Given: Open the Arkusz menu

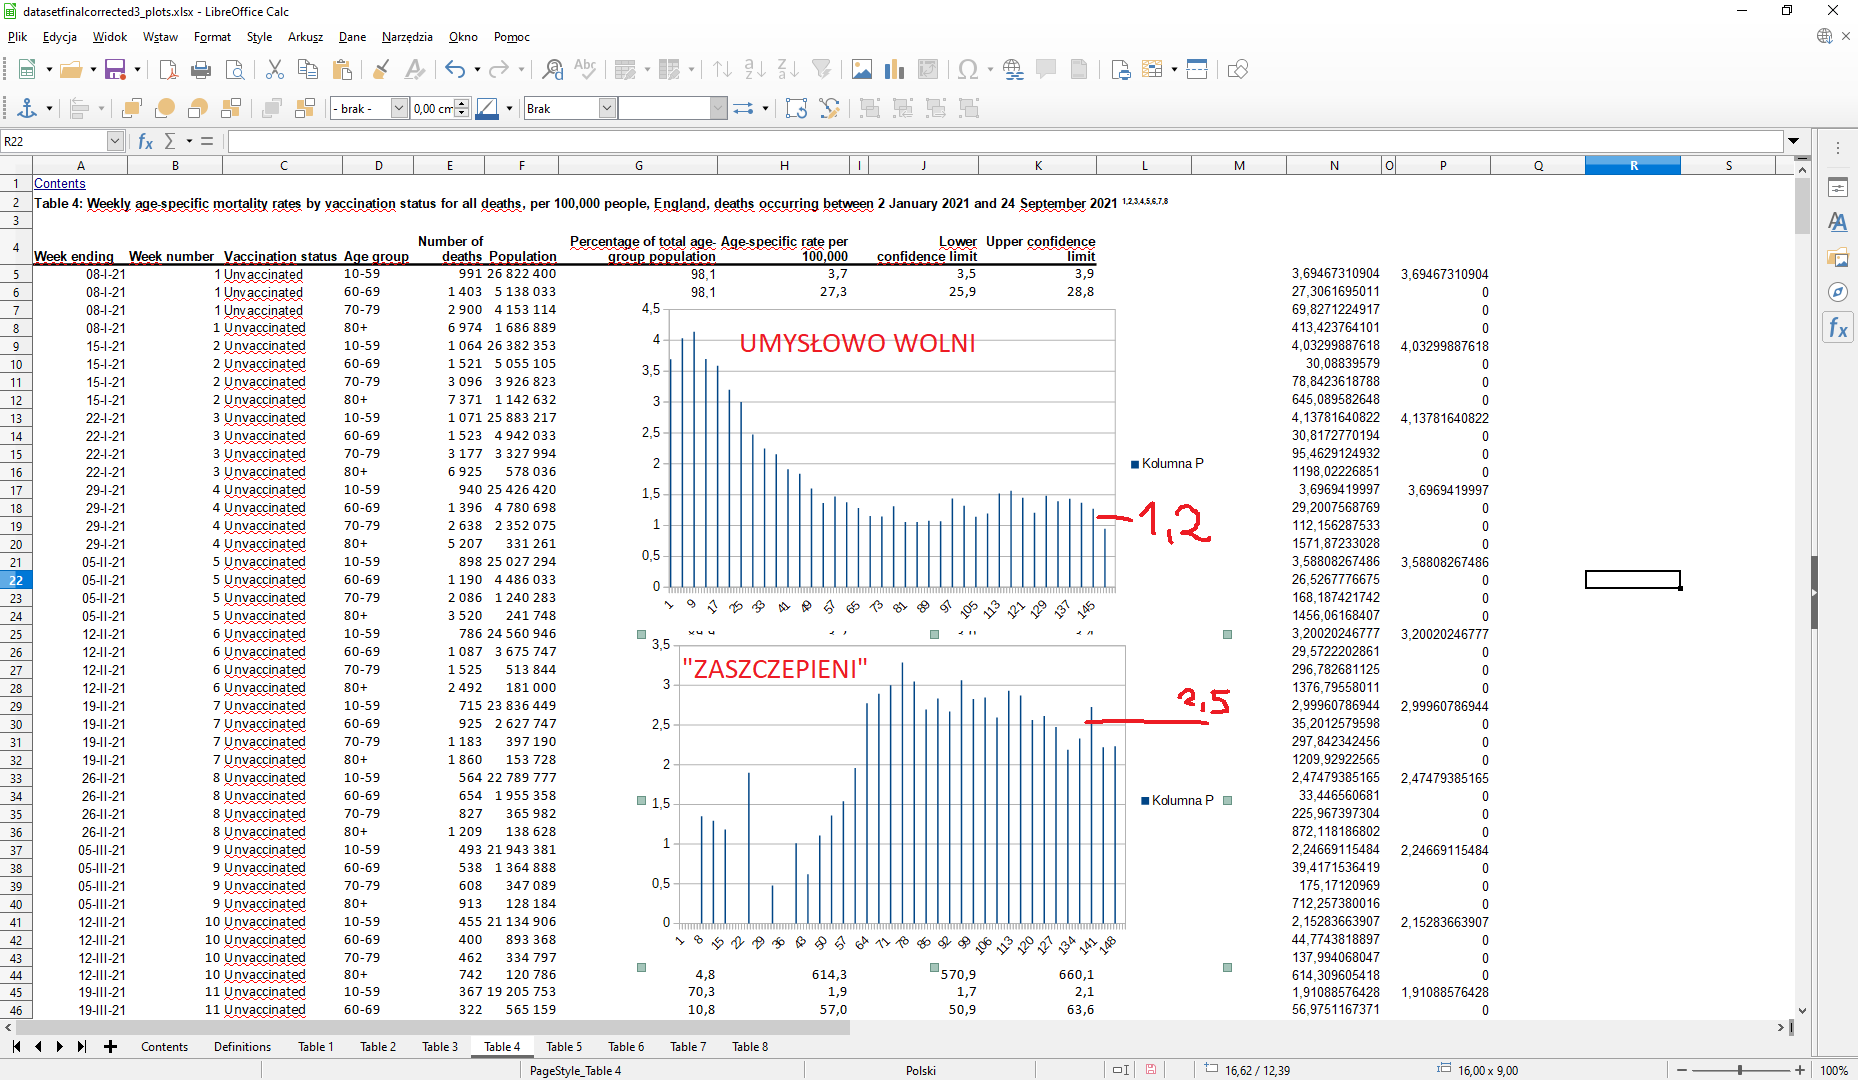Looking at the screenshot, I should pos(305,37).
